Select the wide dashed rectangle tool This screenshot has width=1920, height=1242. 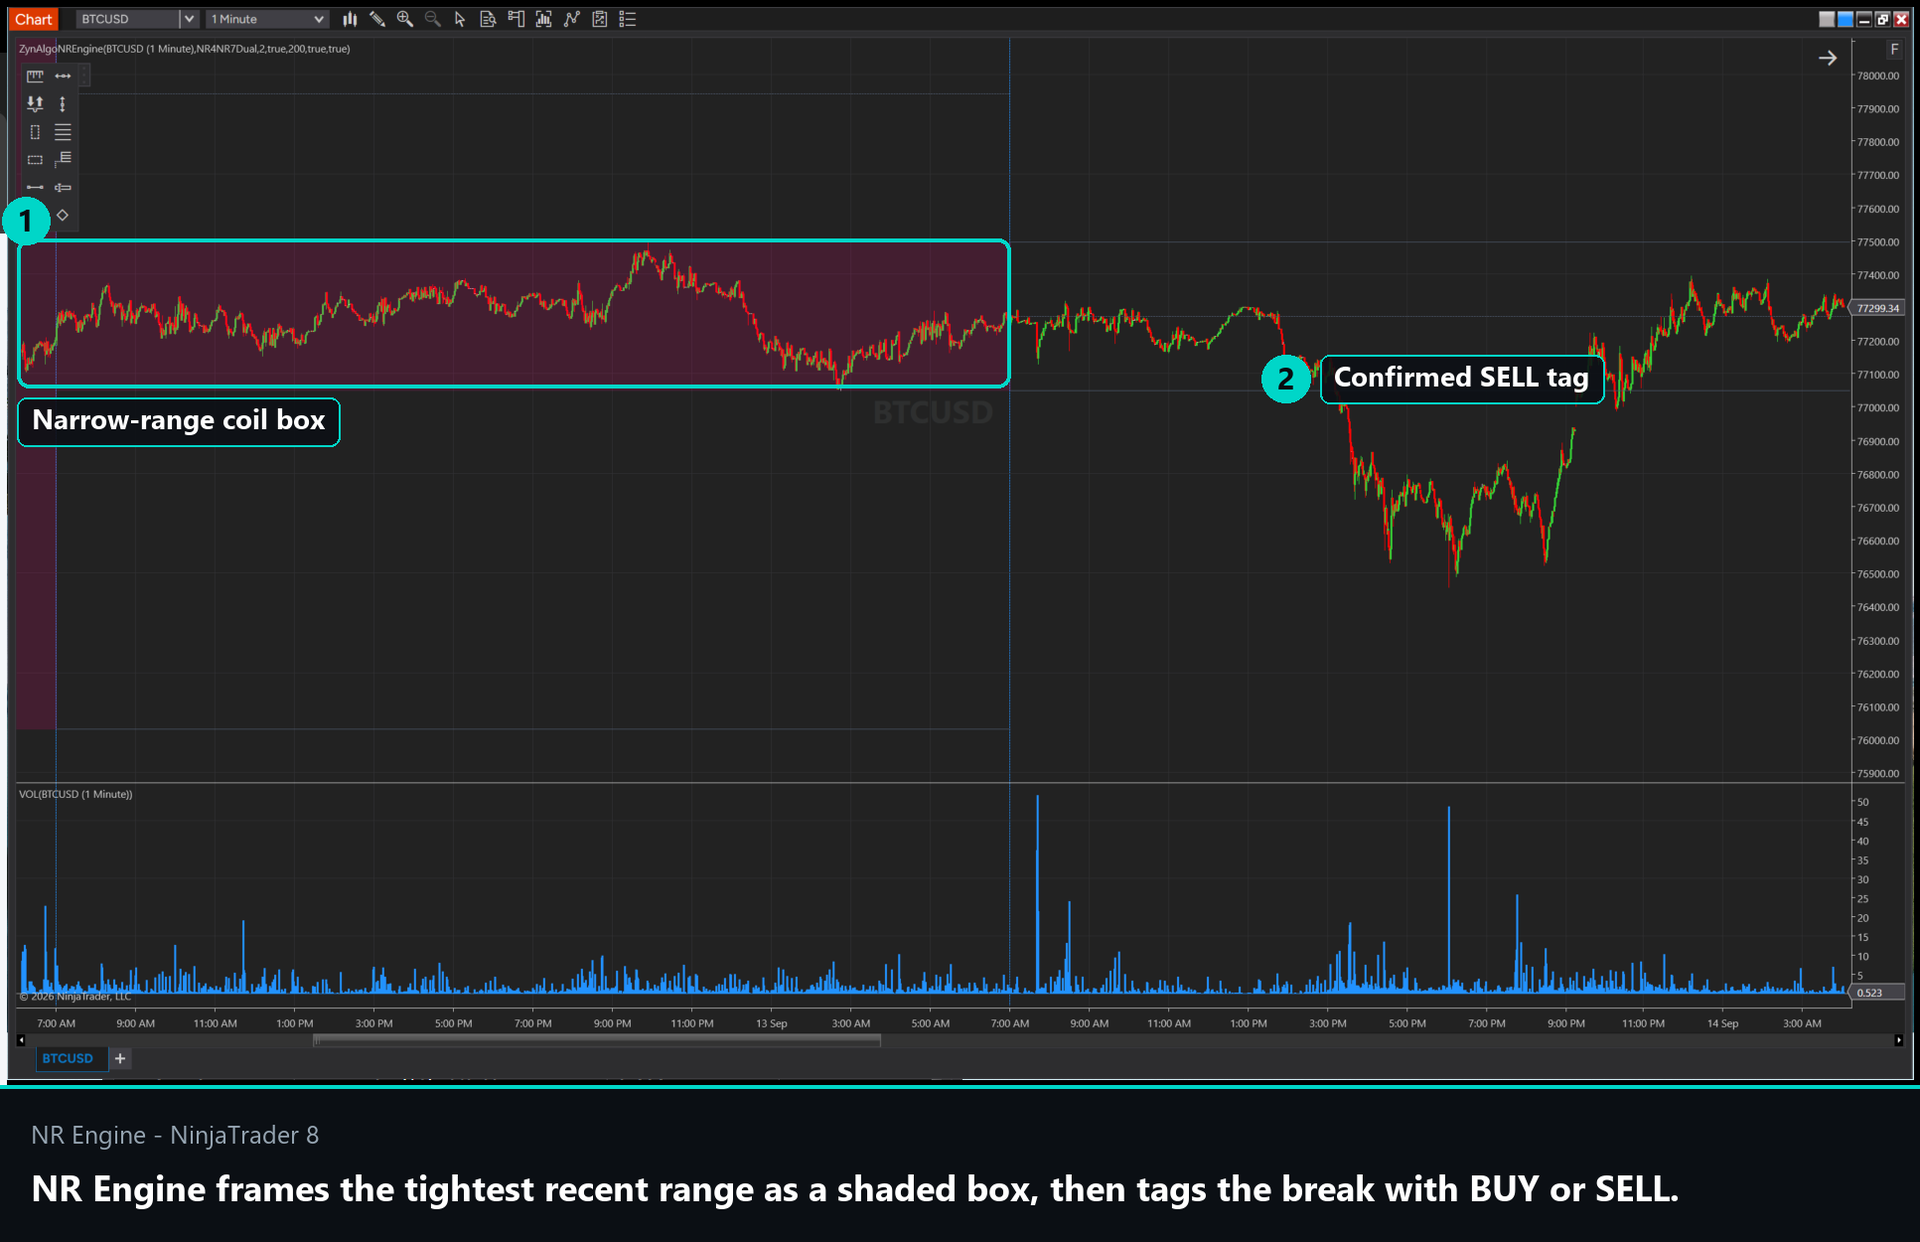[x=35, y=159]
